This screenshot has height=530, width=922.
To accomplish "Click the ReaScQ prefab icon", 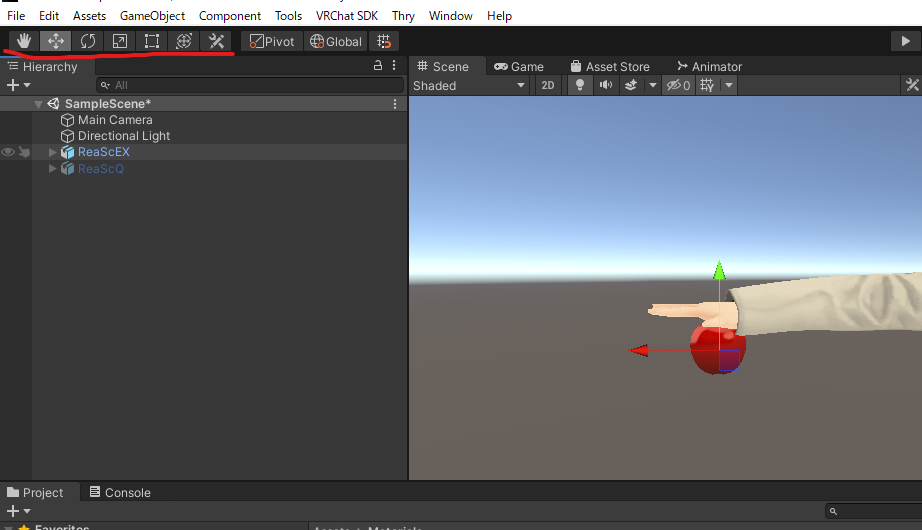I will (68, 169).
